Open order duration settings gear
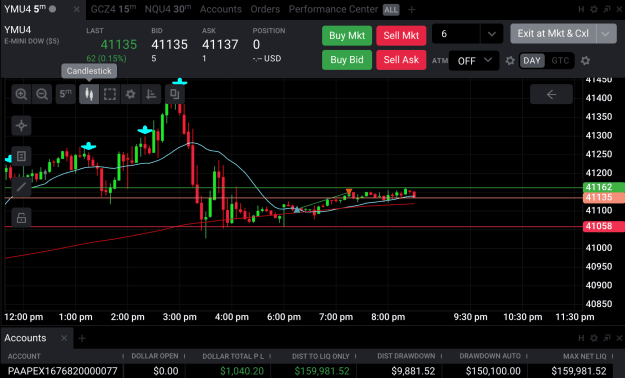 [585, 61]
